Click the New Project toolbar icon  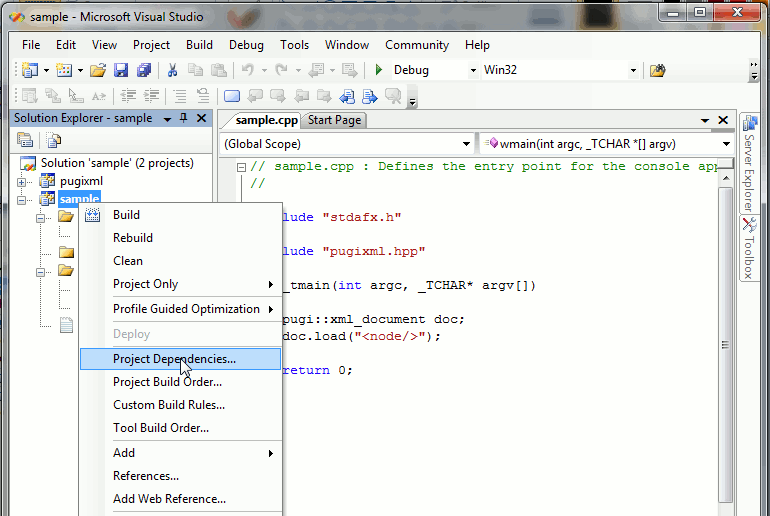click(29, 70)
